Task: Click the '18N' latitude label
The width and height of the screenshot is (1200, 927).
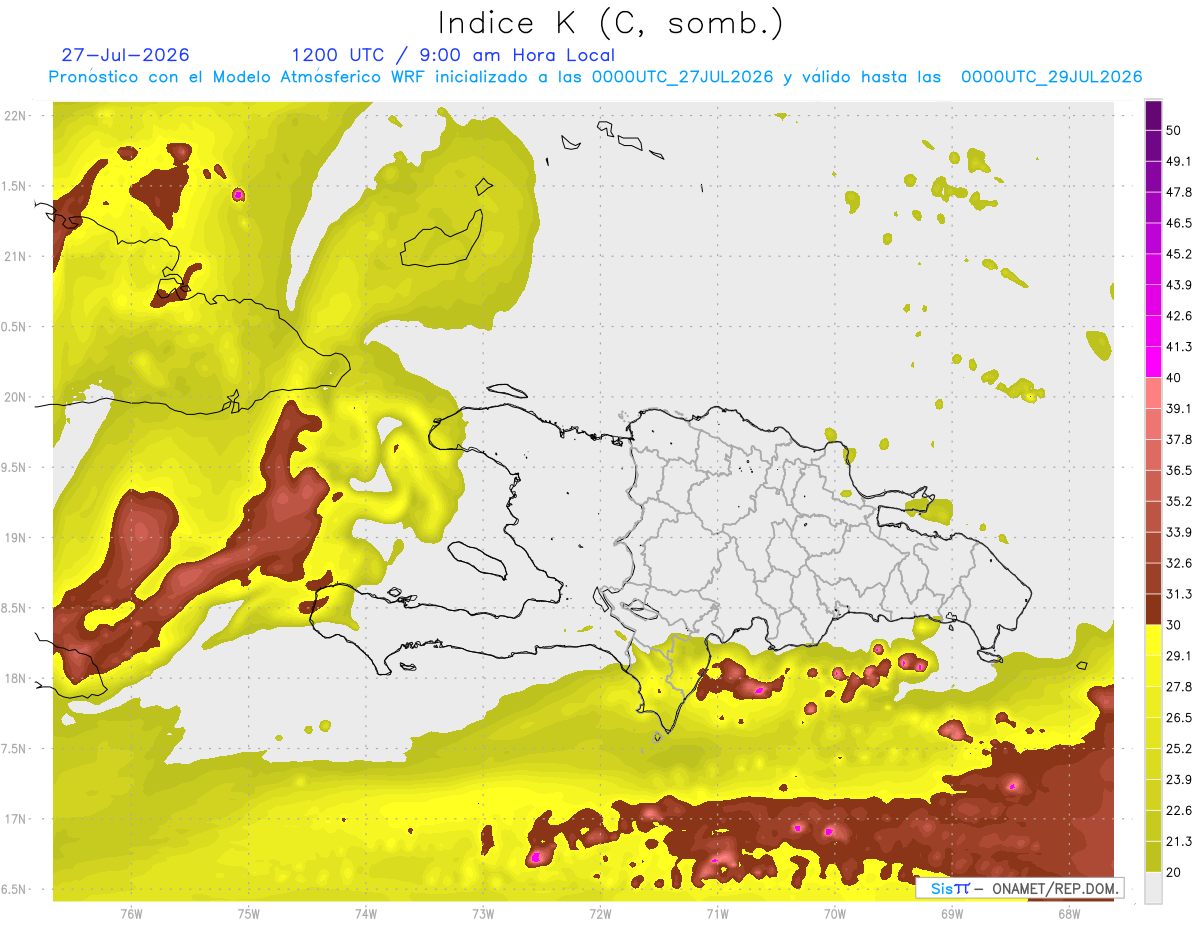Action: [15, 679]
